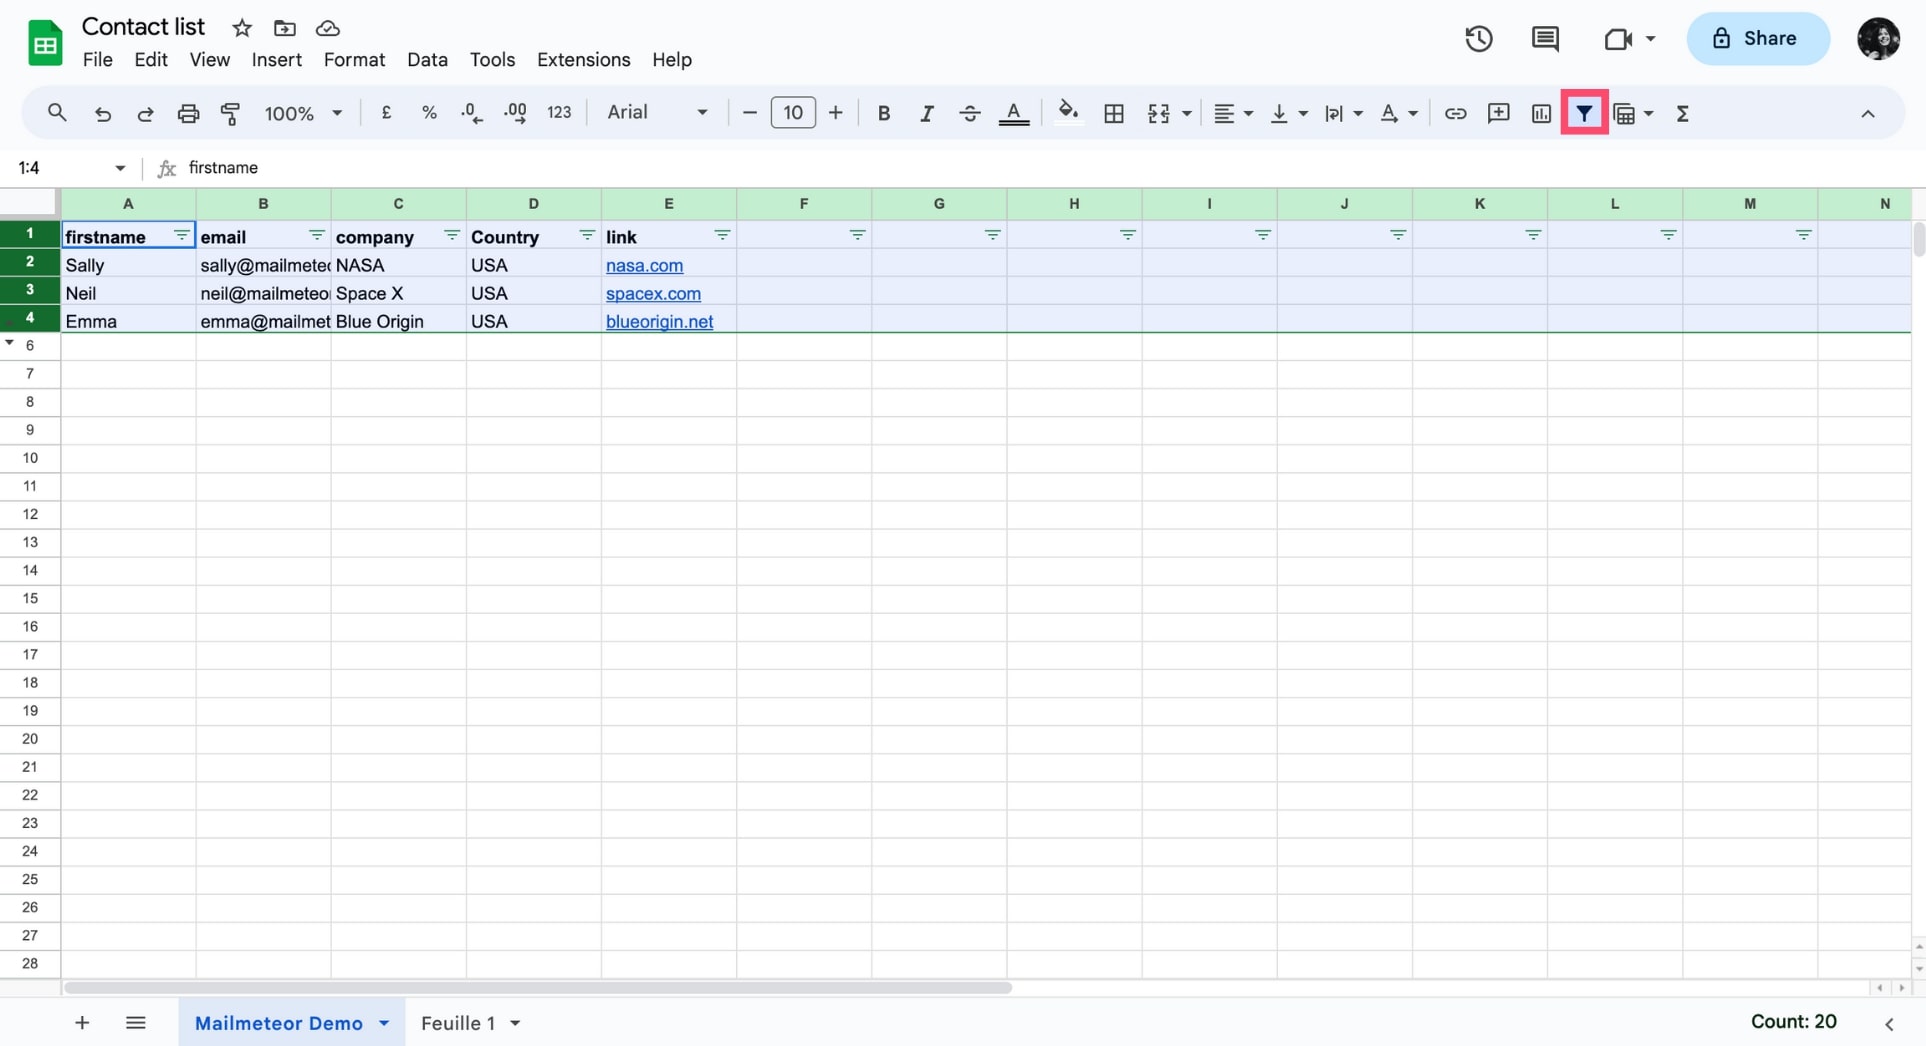Open firstname column filter menu
The height and width of the screenshot is (1046, 1926).
click(181, 235)
